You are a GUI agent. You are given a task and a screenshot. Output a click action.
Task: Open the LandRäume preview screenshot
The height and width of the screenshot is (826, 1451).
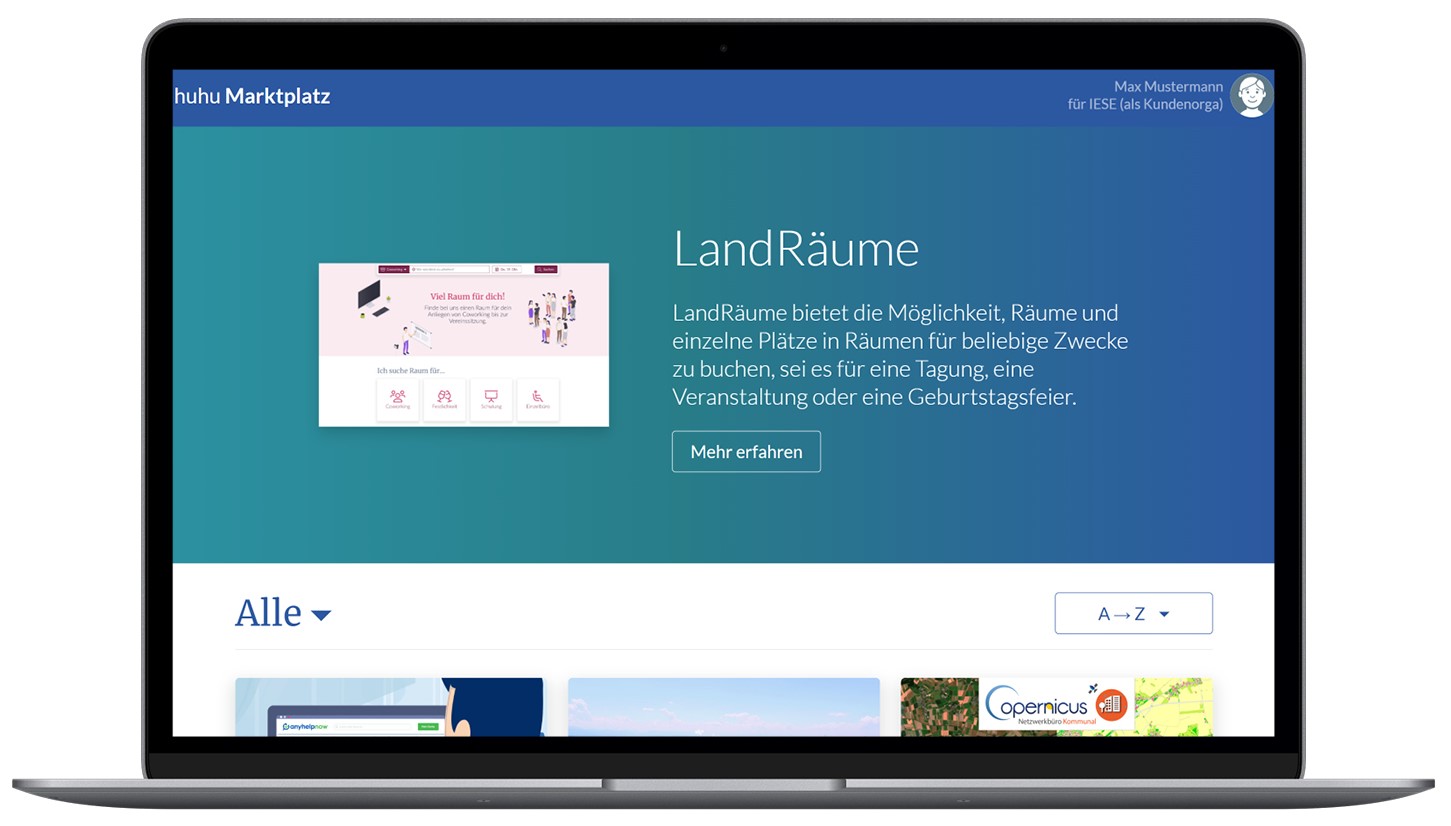pyautogui.click(x=464, y=345)
